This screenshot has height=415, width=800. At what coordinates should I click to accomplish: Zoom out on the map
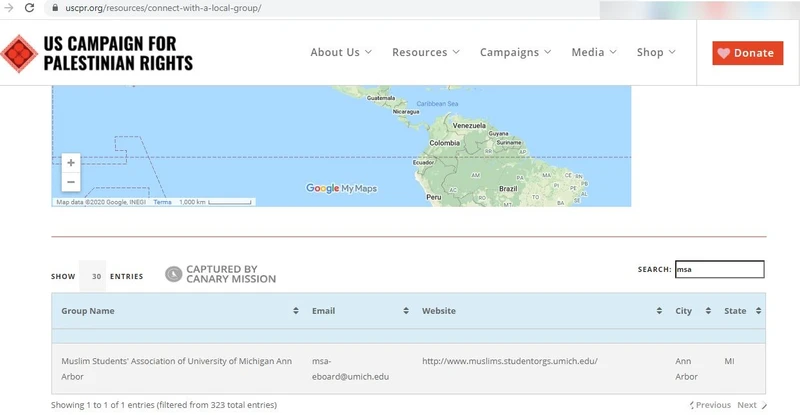[70, 182]
